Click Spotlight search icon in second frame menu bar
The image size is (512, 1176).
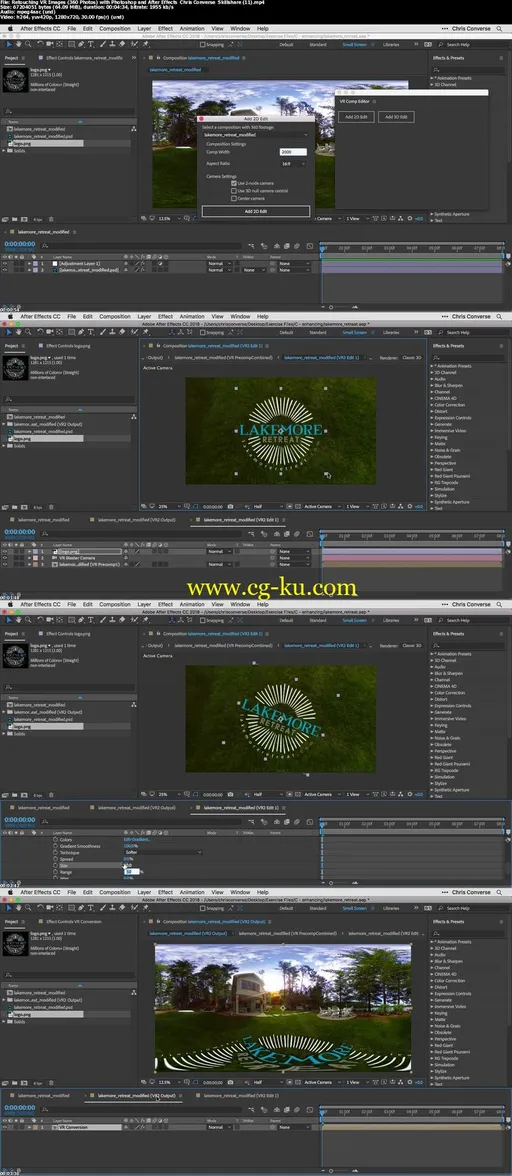pos(499,316)
